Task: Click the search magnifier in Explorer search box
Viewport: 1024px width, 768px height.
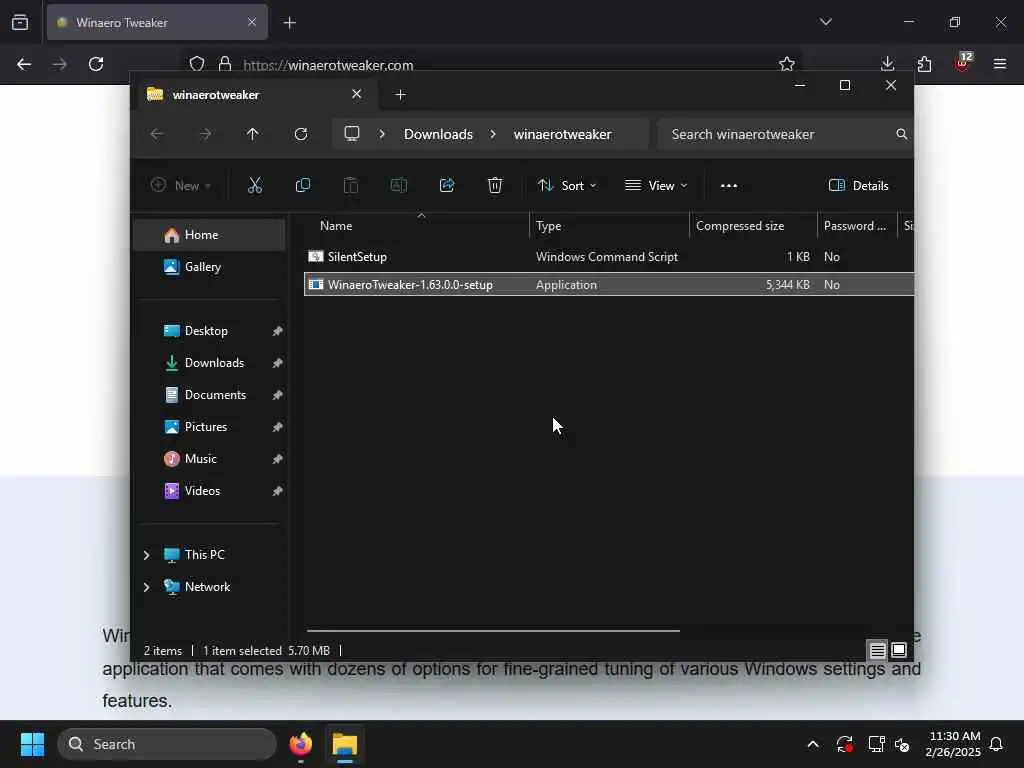Action: tap(902, 134)
